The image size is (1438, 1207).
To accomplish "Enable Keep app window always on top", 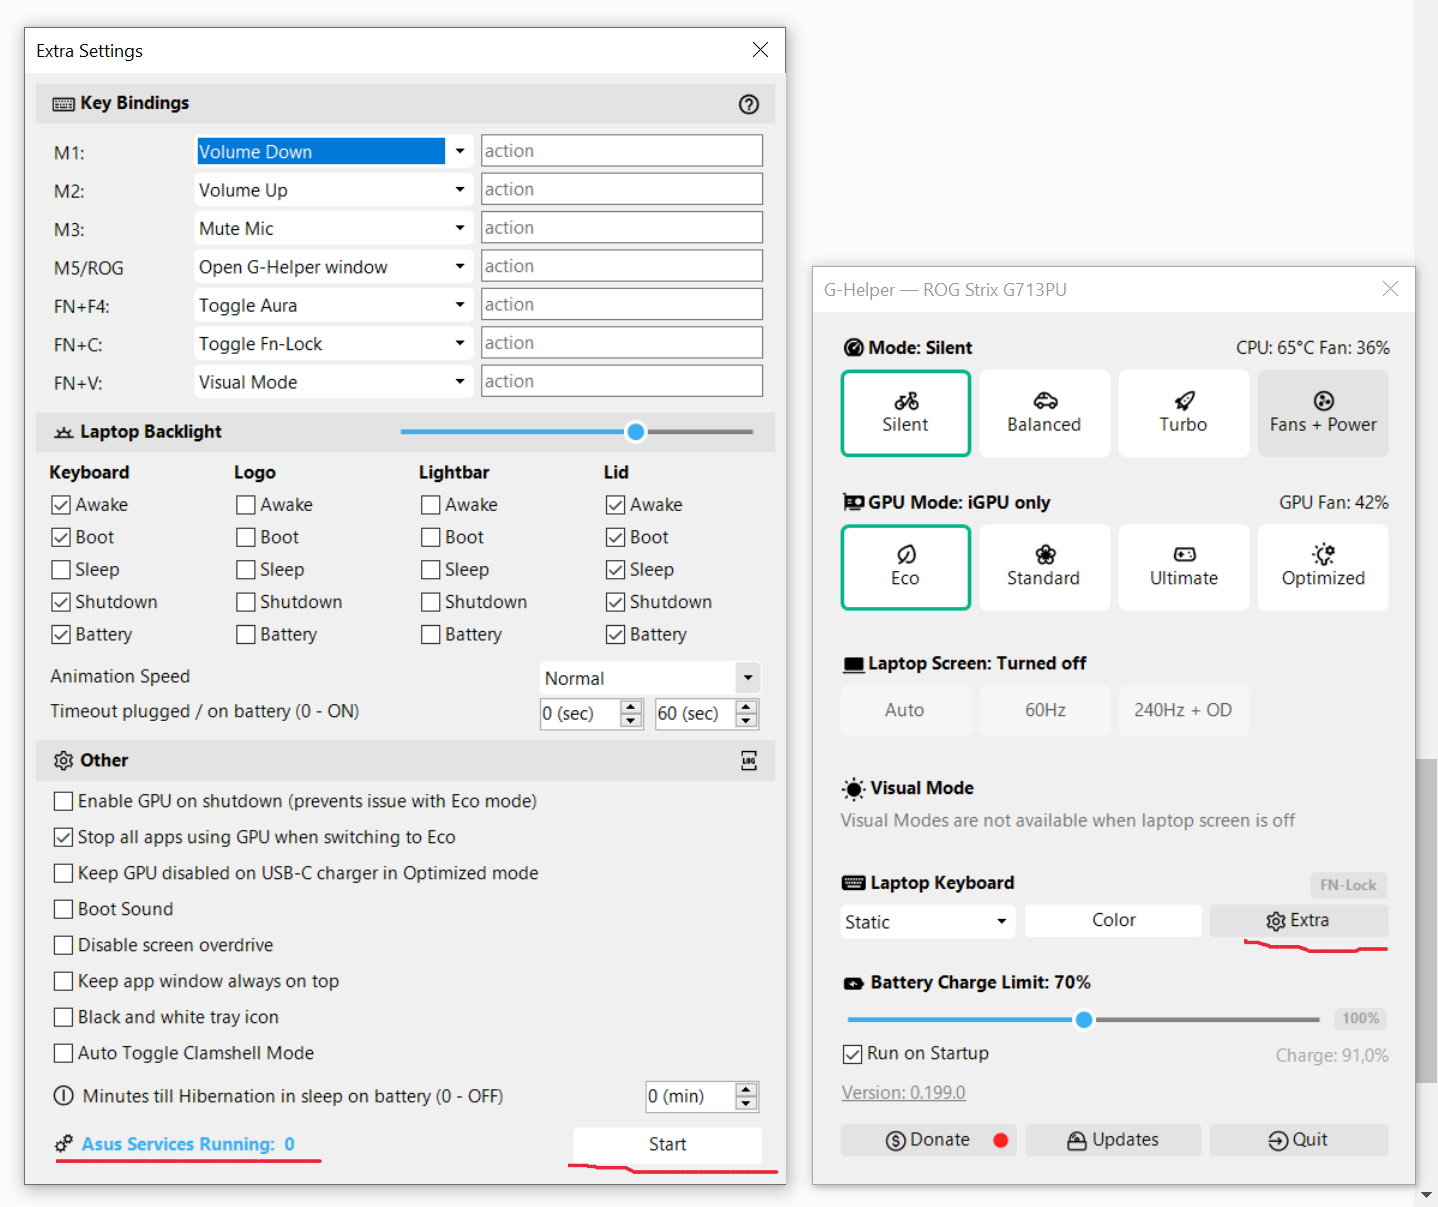I will 63,981.
